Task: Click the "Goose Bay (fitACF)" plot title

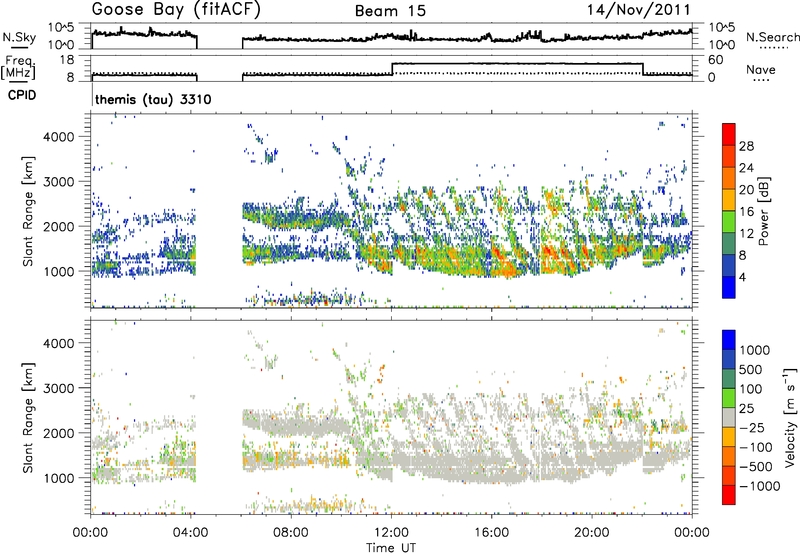Action: click(x=176, y=9)
